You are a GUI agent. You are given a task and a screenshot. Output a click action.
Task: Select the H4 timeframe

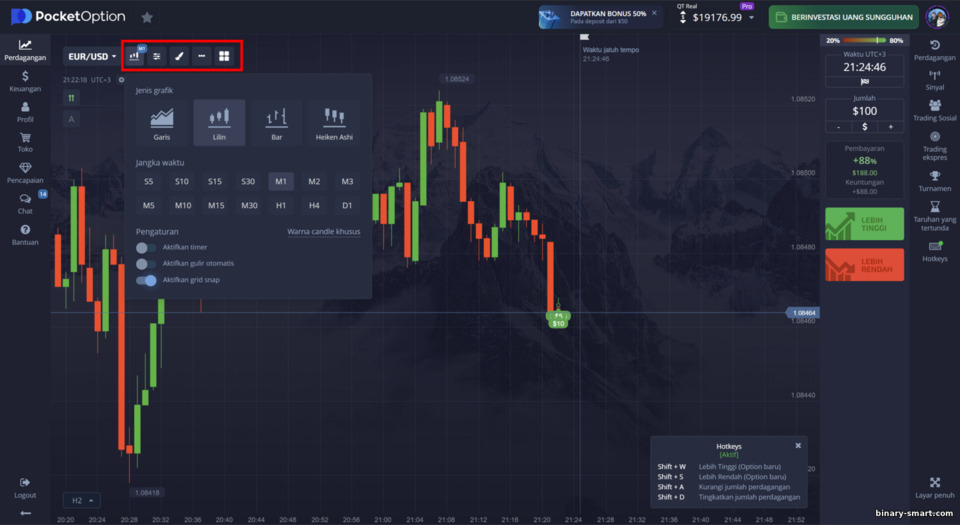314,206
